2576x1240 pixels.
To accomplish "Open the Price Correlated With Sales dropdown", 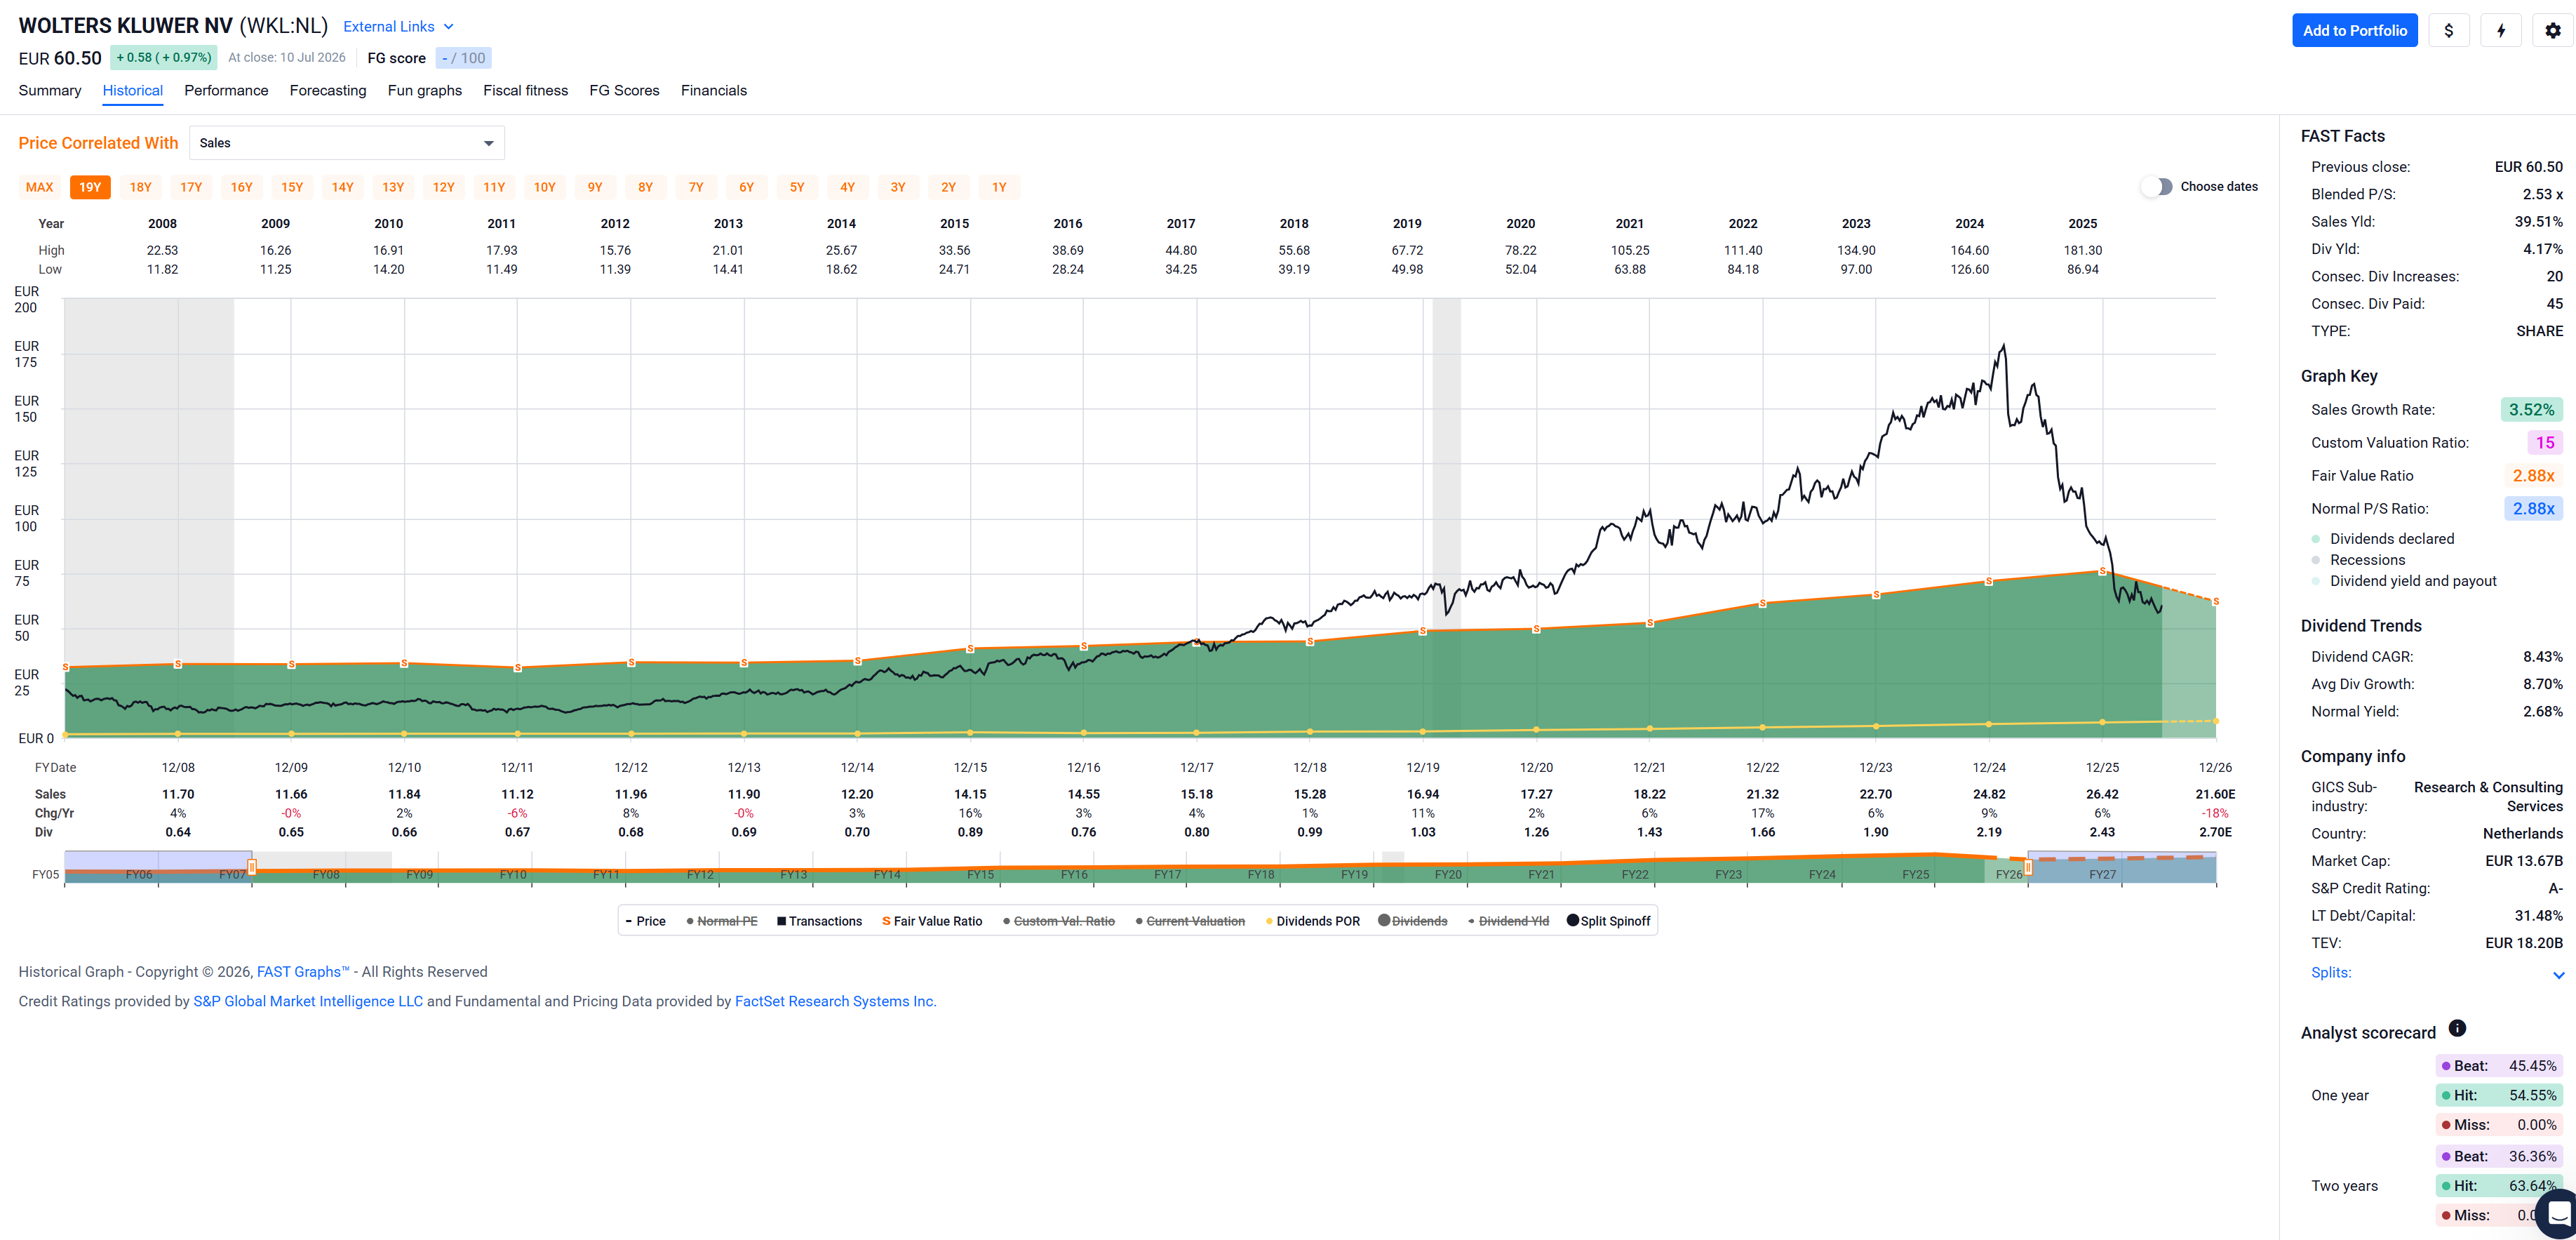I will [346, 143].
